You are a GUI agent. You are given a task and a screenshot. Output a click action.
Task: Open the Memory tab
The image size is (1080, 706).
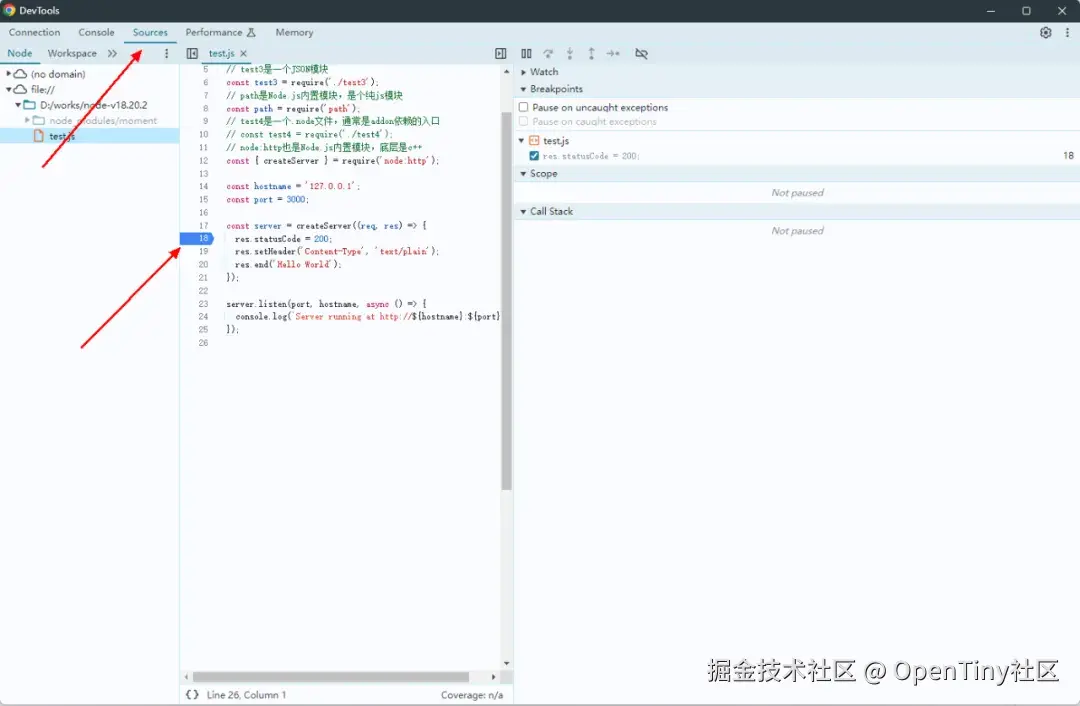click(x=294, y=32)
